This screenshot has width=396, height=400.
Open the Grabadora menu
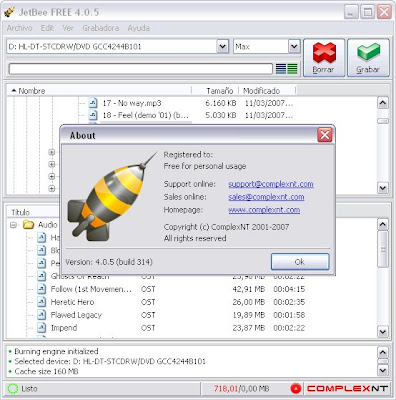(101, 28)
